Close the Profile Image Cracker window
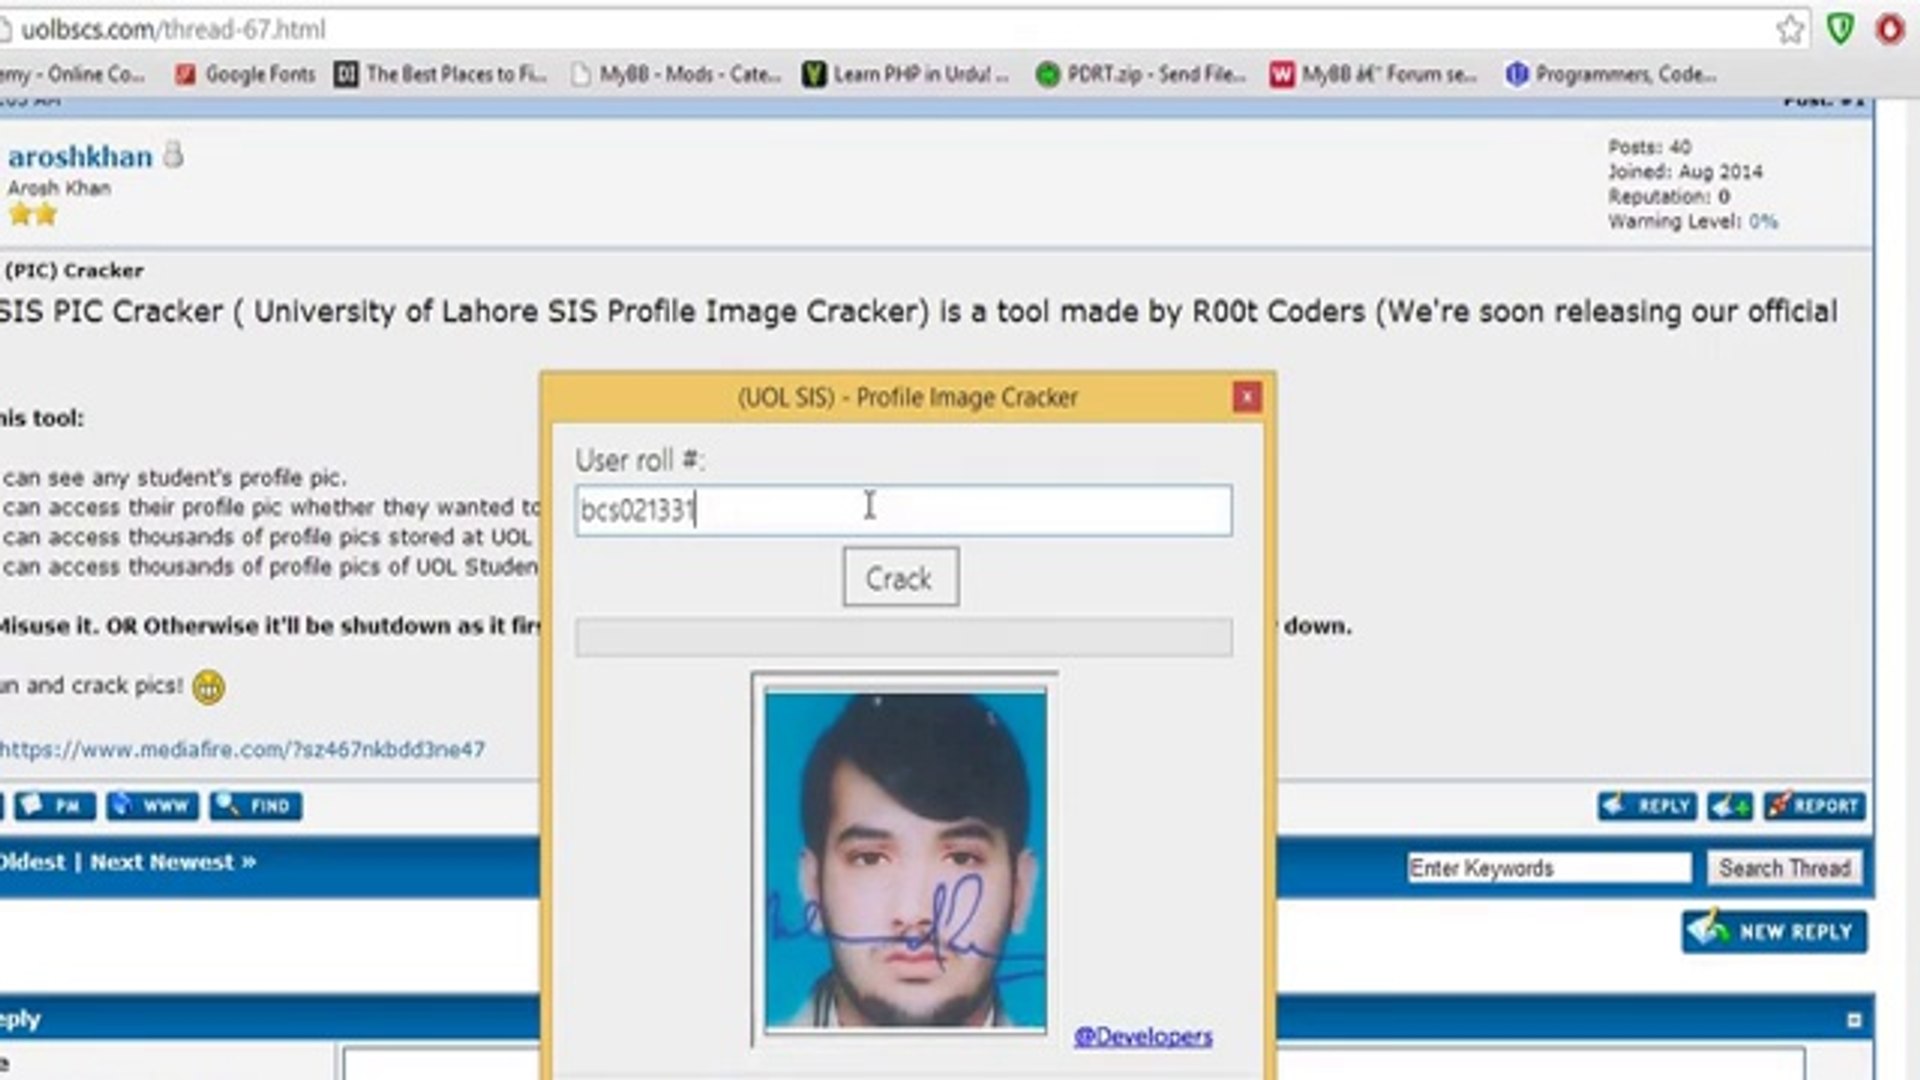The width and height of the screenshot is (1920, 1080). point(1246,398)
